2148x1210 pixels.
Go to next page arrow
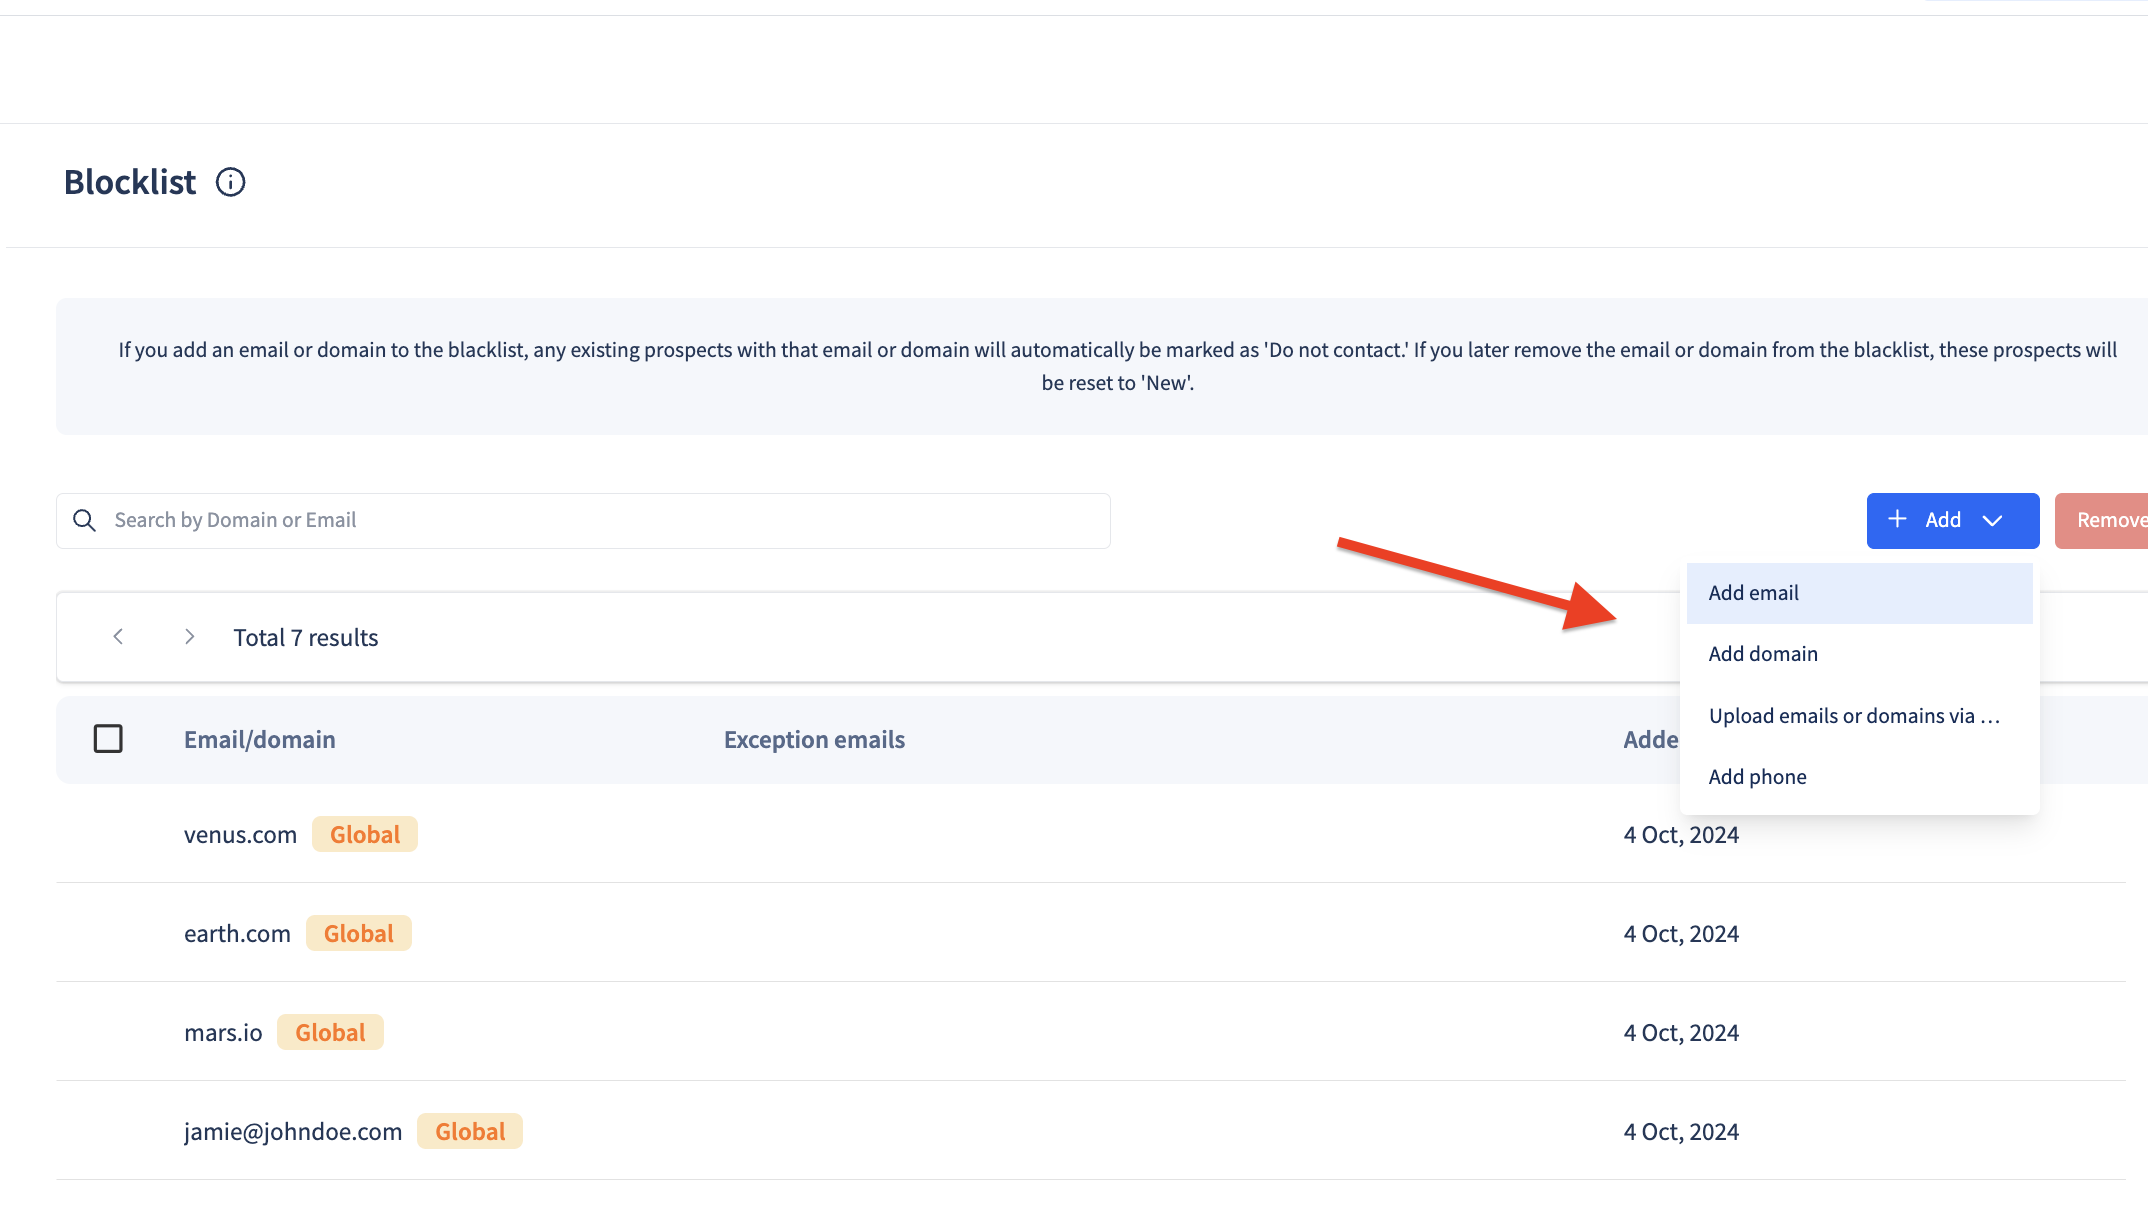coord(189,637)
